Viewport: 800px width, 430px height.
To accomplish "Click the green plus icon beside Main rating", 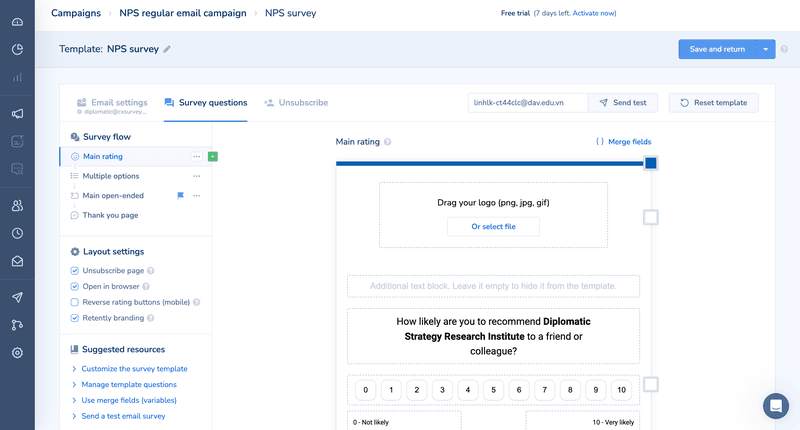I will tap(212, 157).
